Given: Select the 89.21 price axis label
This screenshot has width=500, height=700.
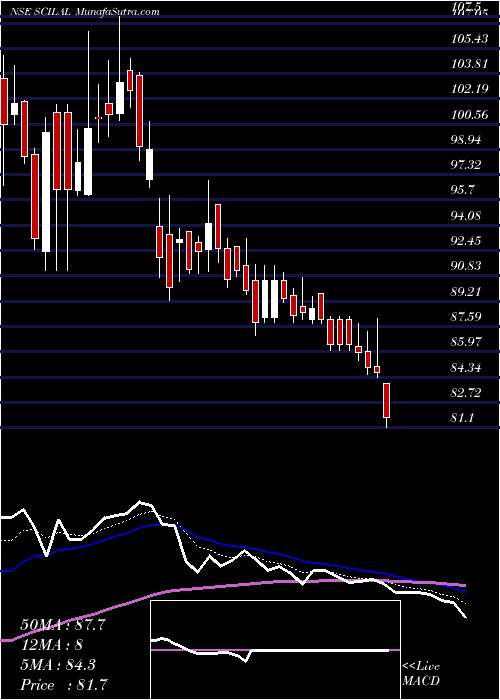Looking at the screenshot, I should click(467, 292).
